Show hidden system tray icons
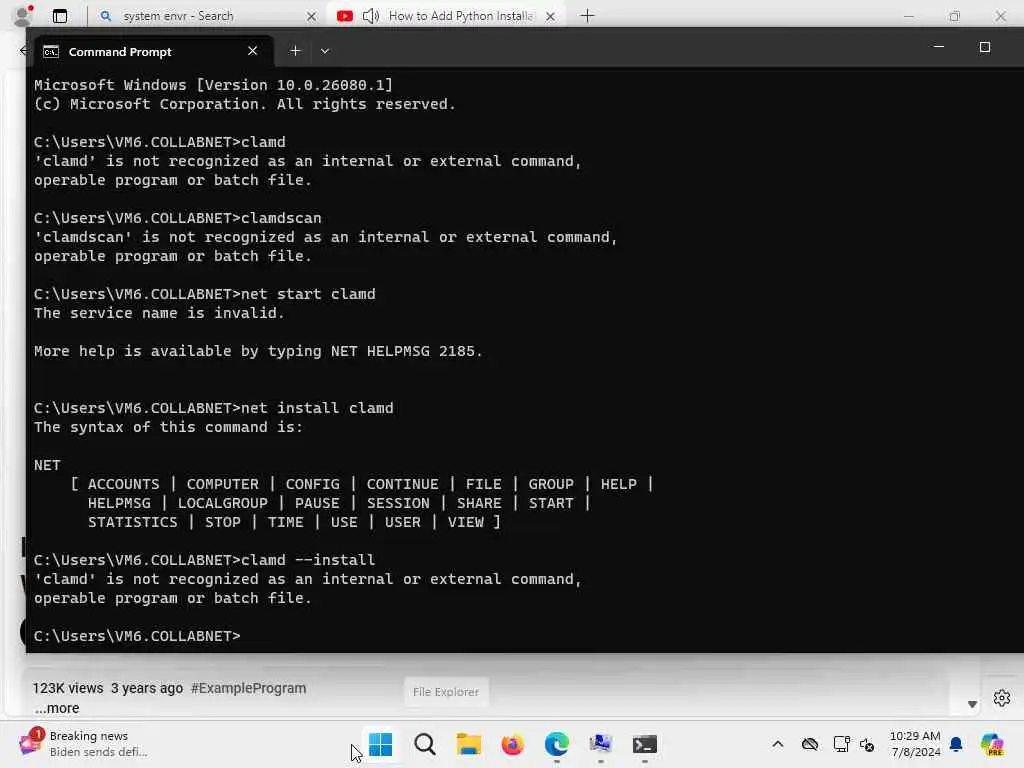The height and width of the screenshot is (768, 1024). tap(778, 744)
